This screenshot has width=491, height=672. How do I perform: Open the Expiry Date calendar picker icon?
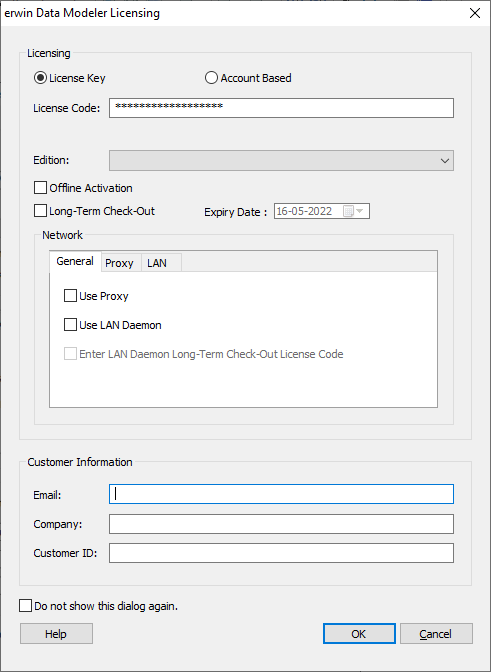pos(348,211)
